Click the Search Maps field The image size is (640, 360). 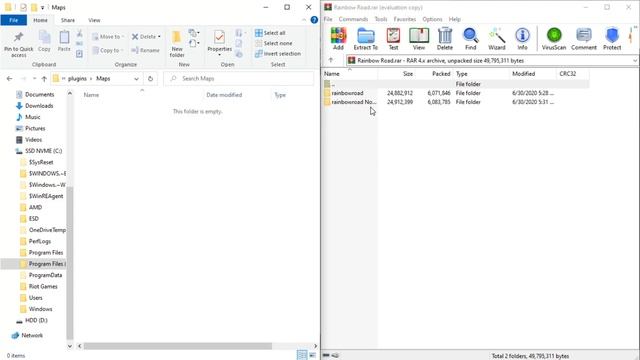pos(238,78)
